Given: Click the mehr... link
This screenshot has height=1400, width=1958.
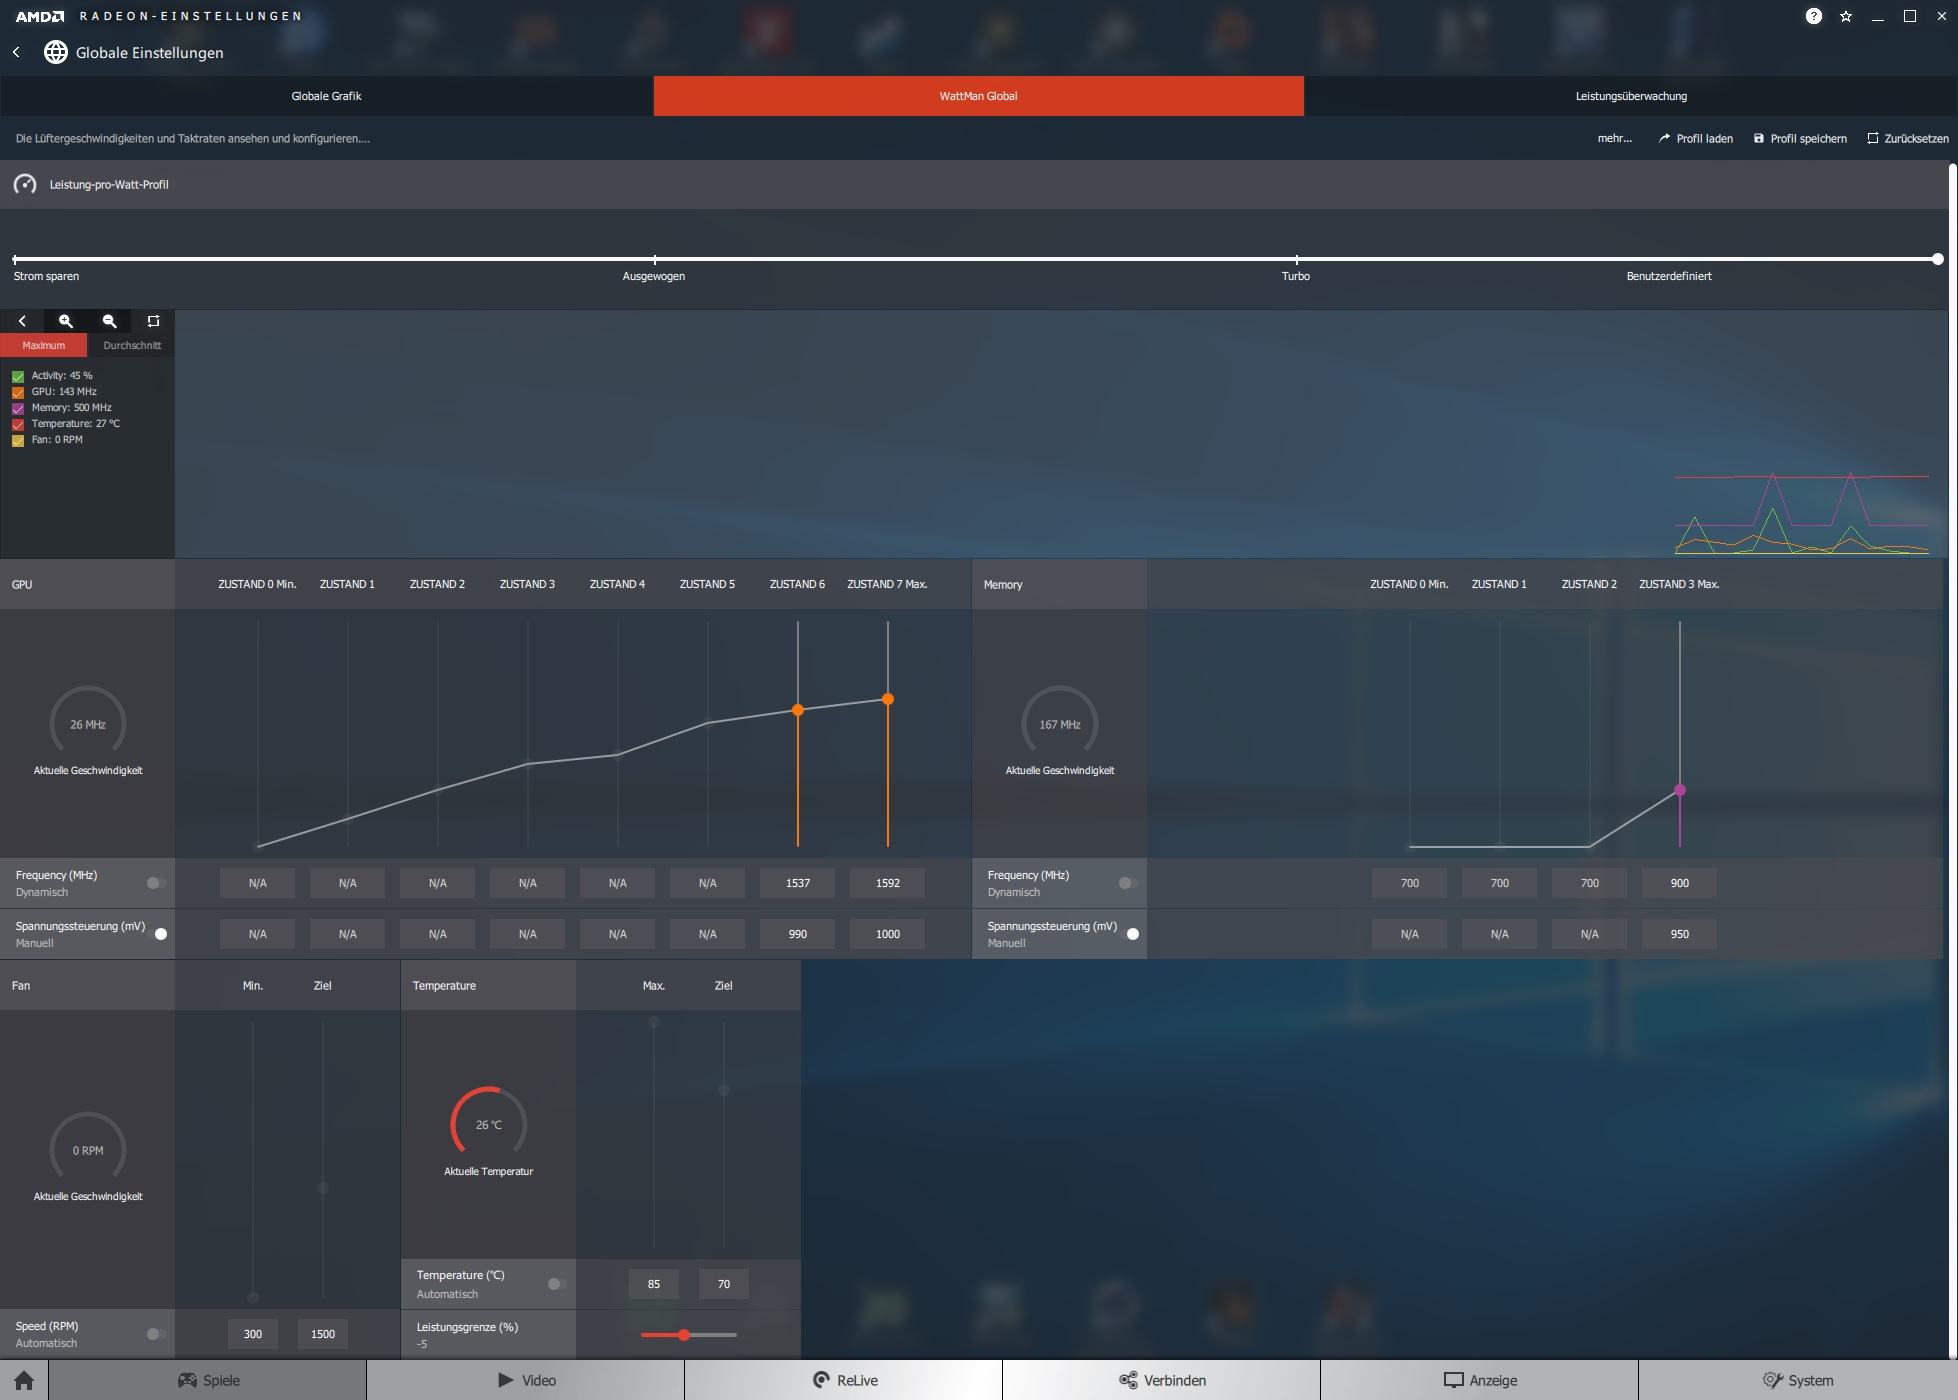Looking at the screenshot, I should coord(1614,138).
